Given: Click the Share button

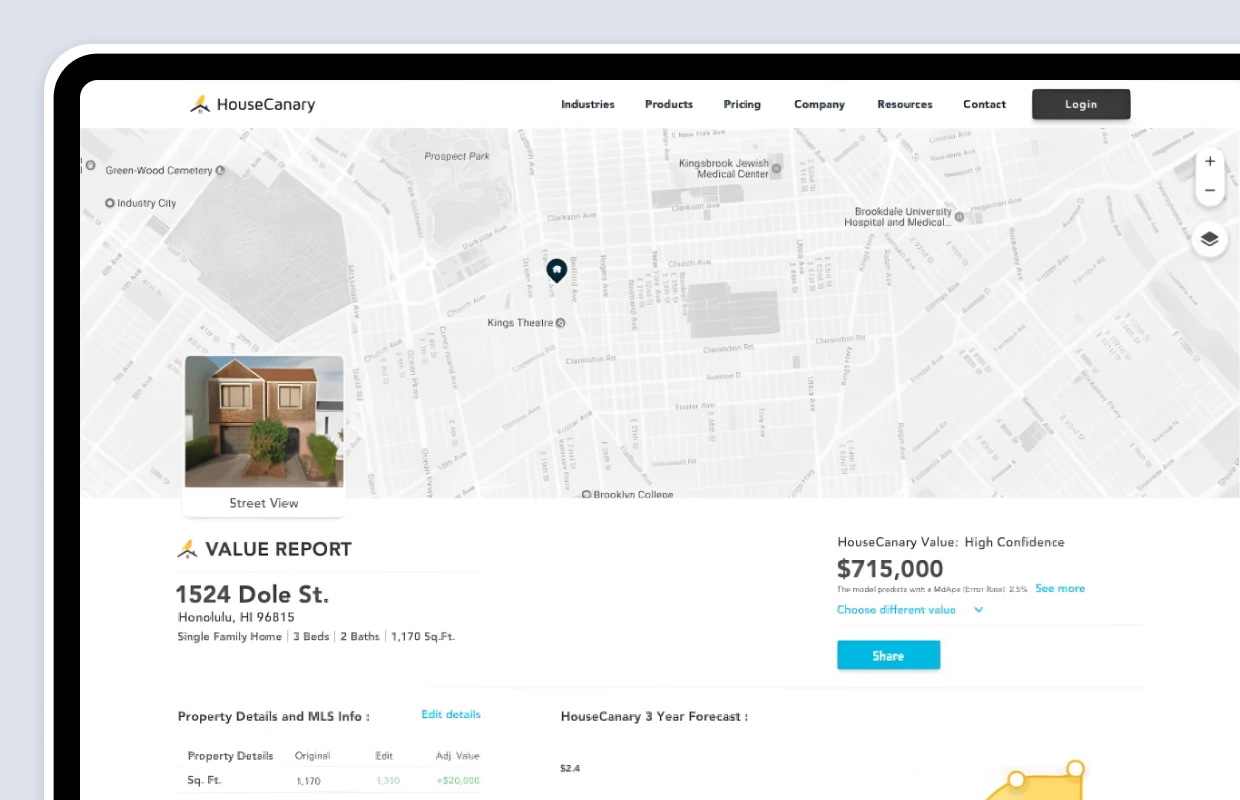Looking at the screenshot, I should (888, 656).
